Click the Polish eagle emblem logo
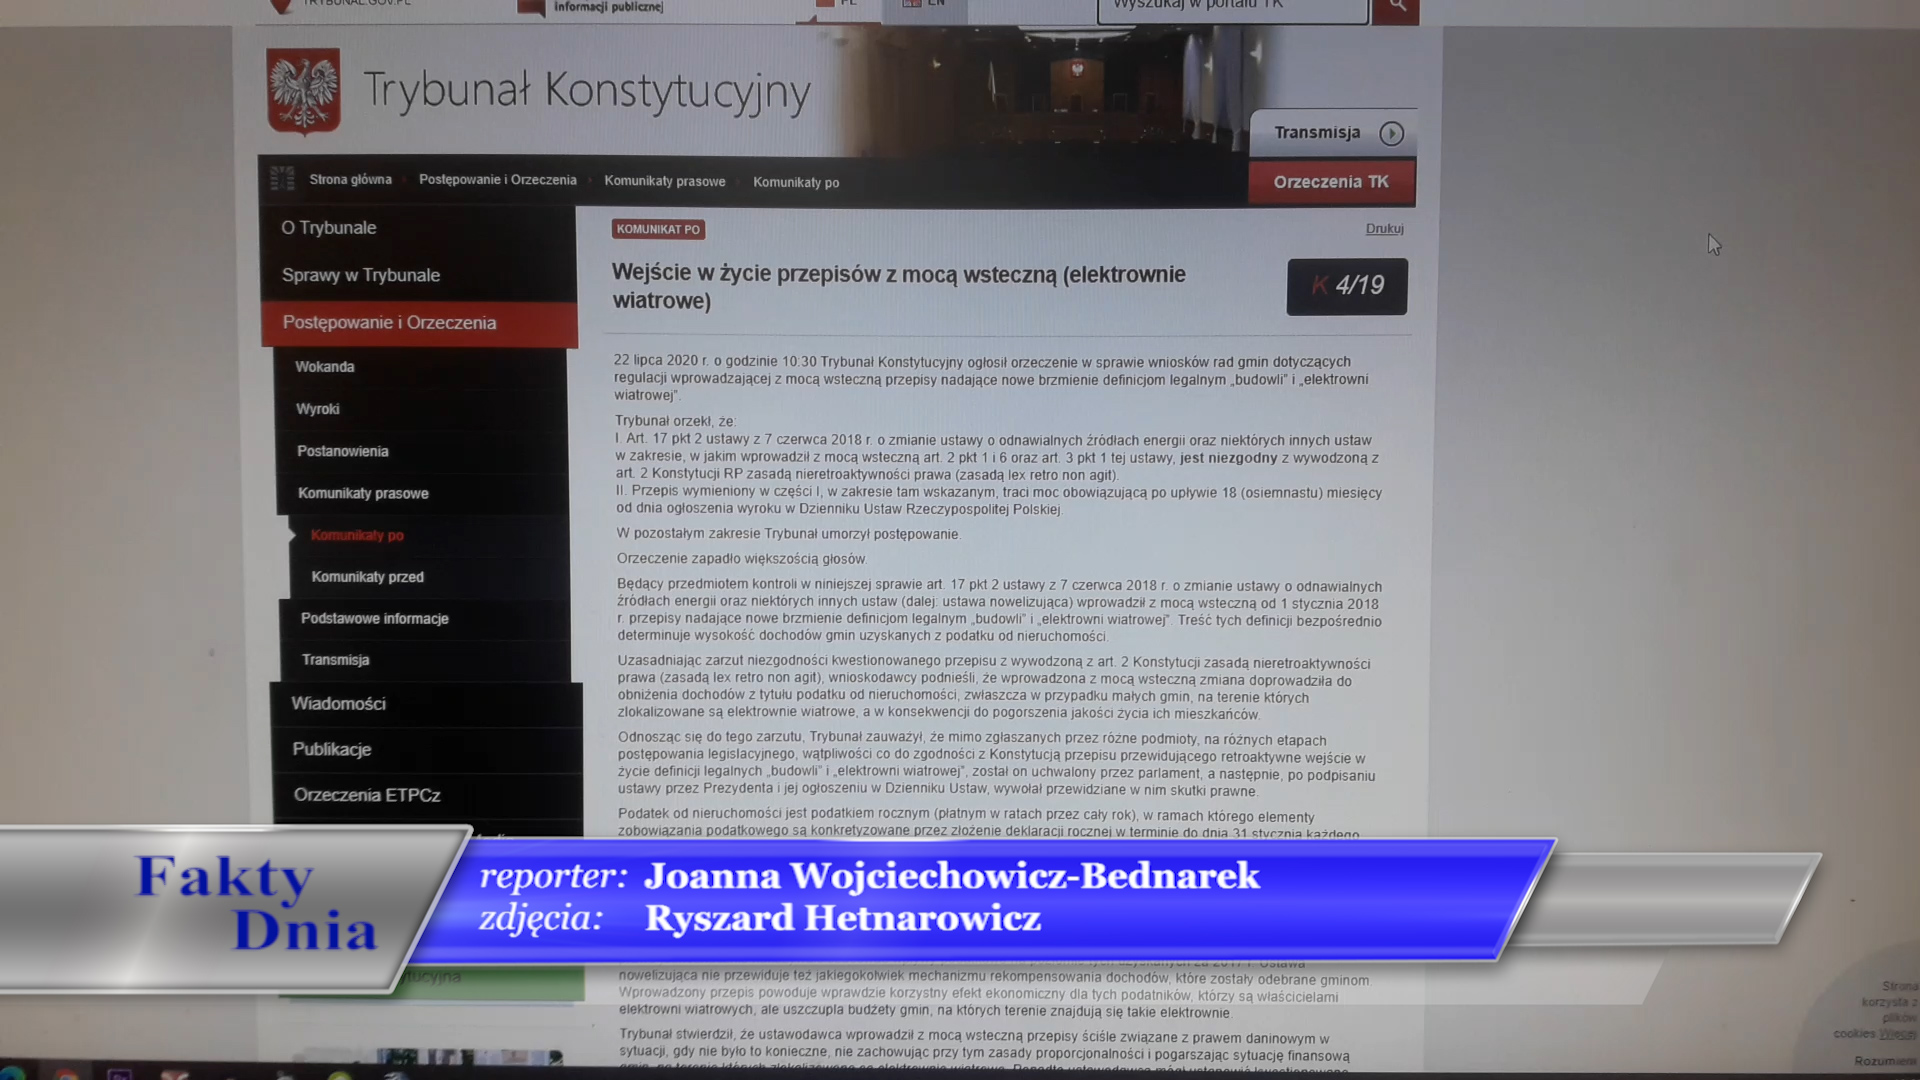 tap(303, 91)
